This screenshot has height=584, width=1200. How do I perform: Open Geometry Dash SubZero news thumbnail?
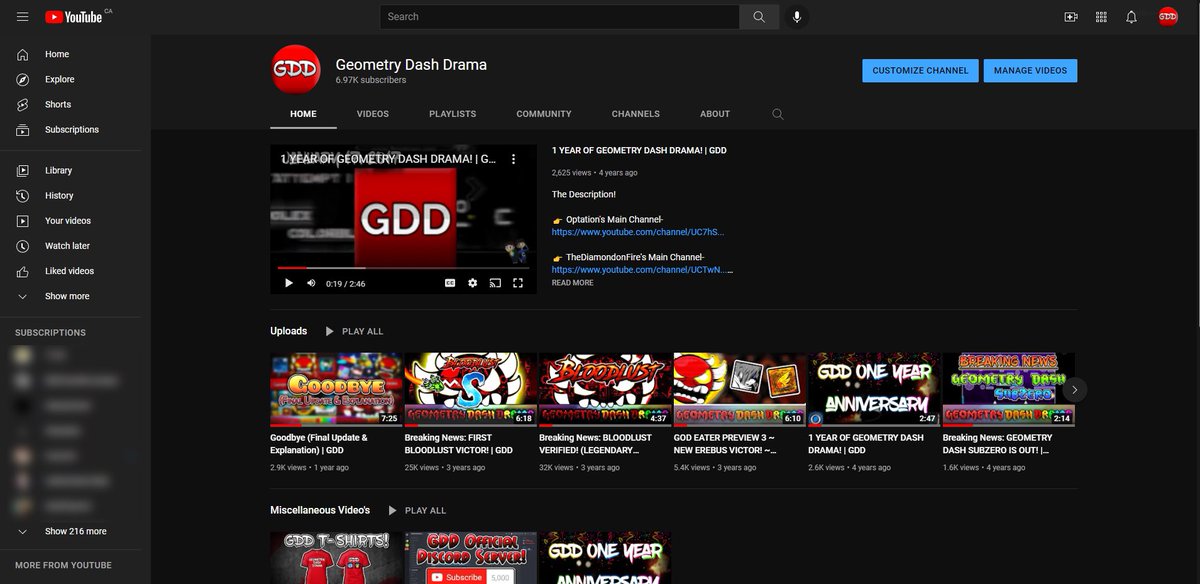click(x=1009, y=390)
